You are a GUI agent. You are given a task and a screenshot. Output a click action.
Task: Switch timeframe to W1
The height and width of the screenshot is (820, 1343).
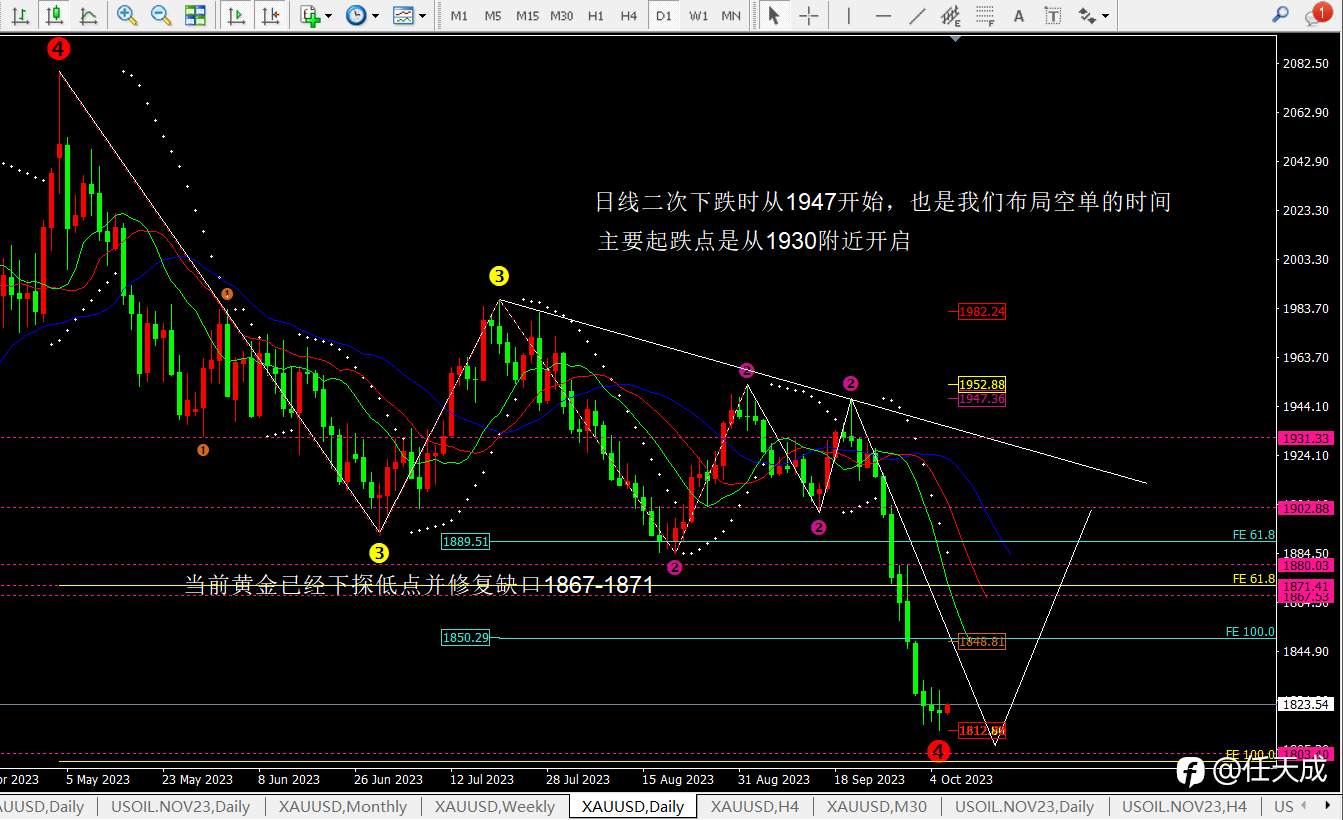click(699, 15)
